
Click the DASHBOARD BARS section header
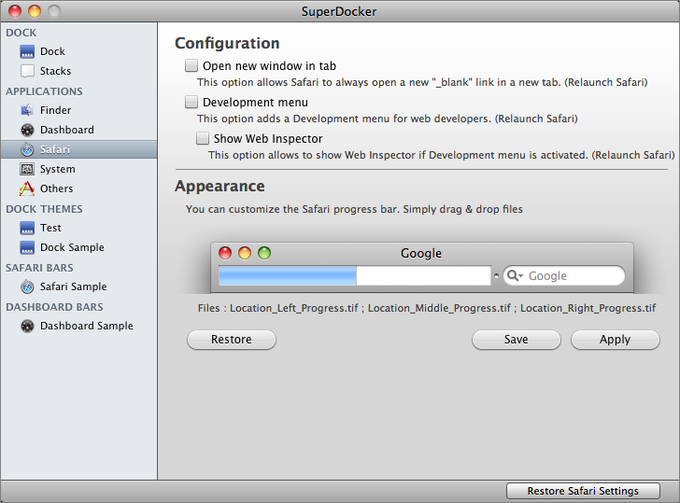coord(55,307)
